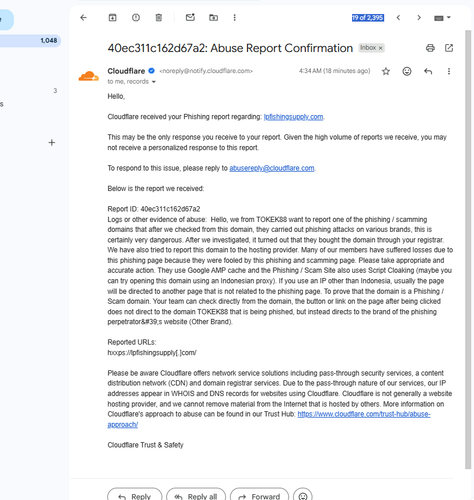
Task: Click the Forward button
Action: point(259,496)
